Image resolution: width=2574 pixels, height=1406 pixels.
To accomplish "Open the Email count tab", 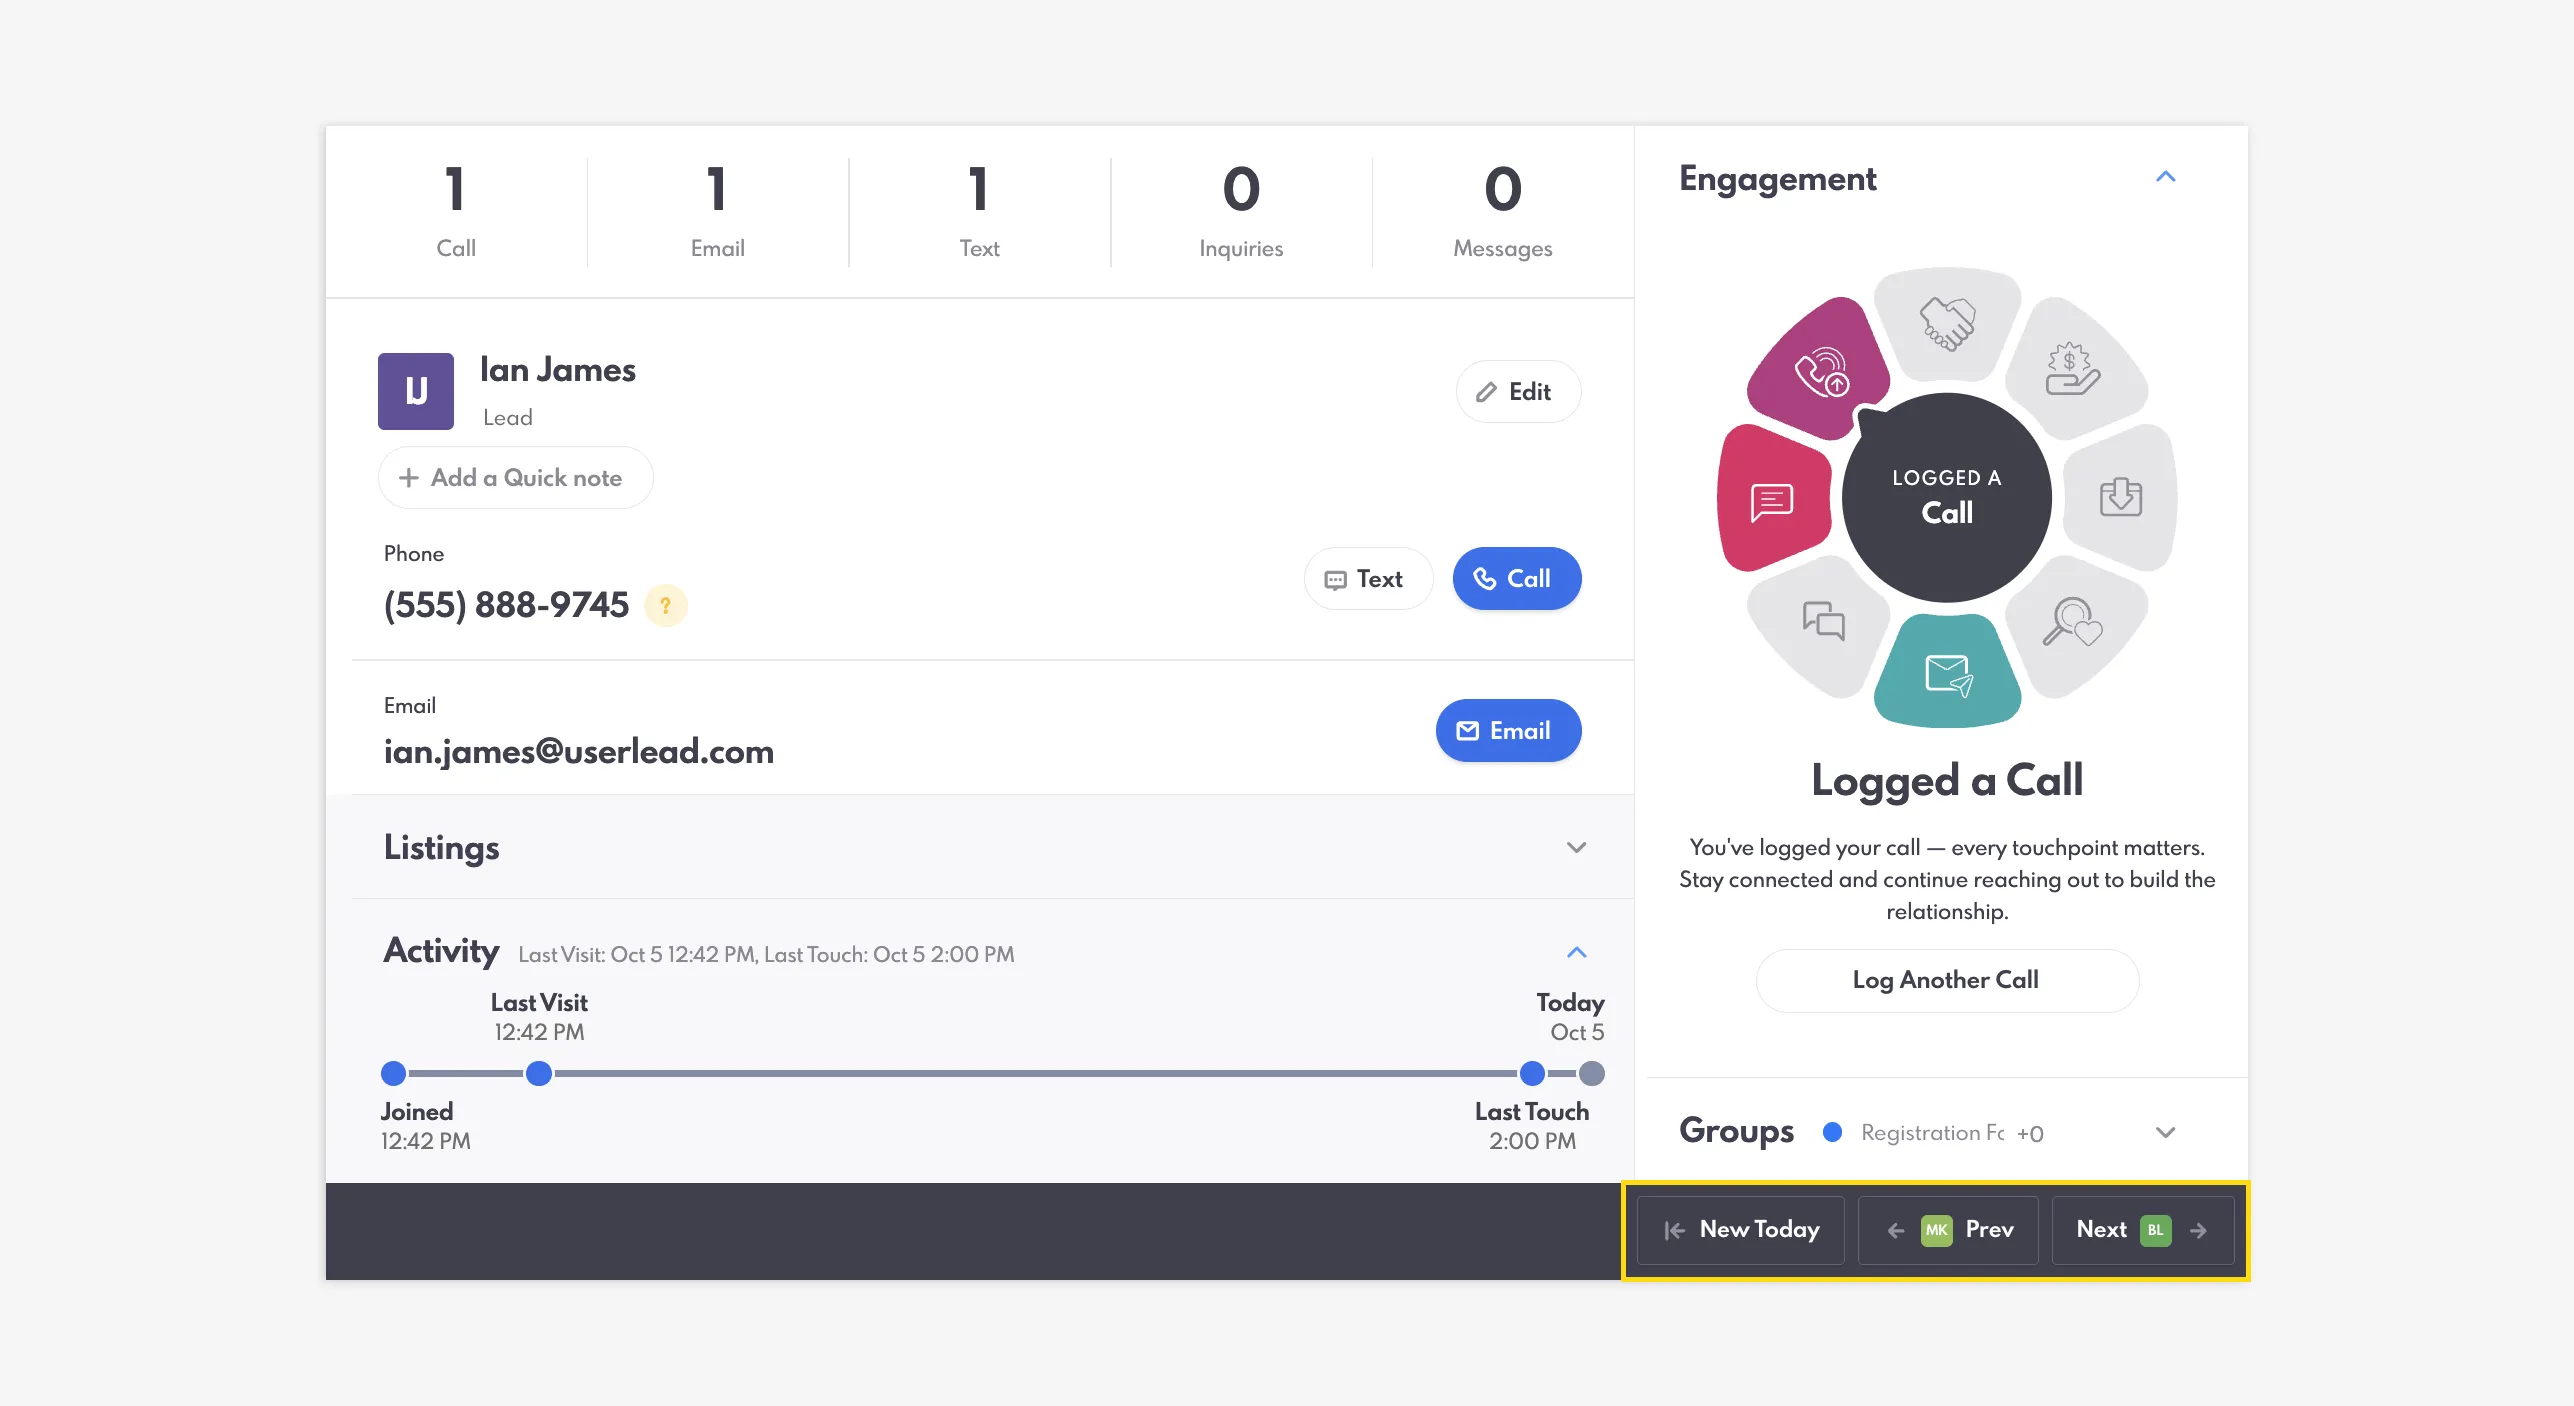I will click(718, 212).
